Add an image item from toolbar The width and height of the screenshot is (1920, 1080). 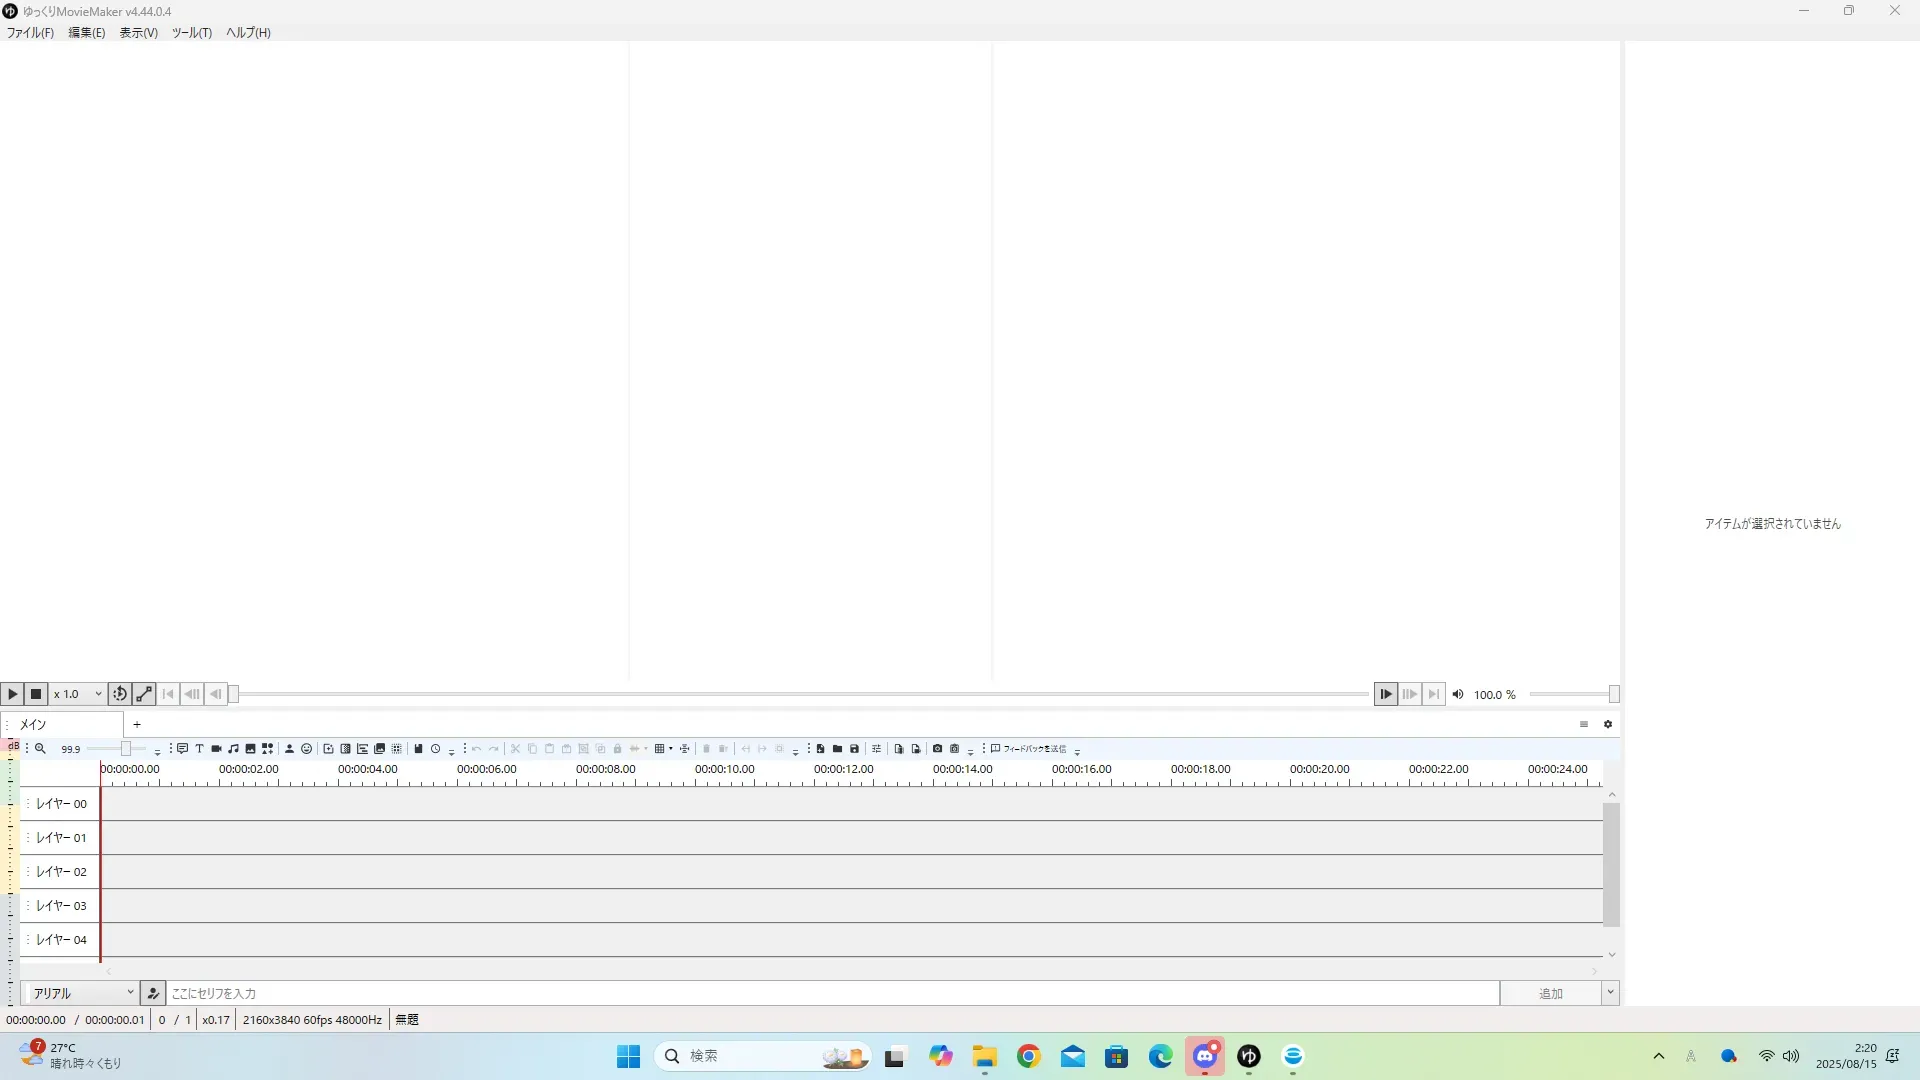pos(250,748)
